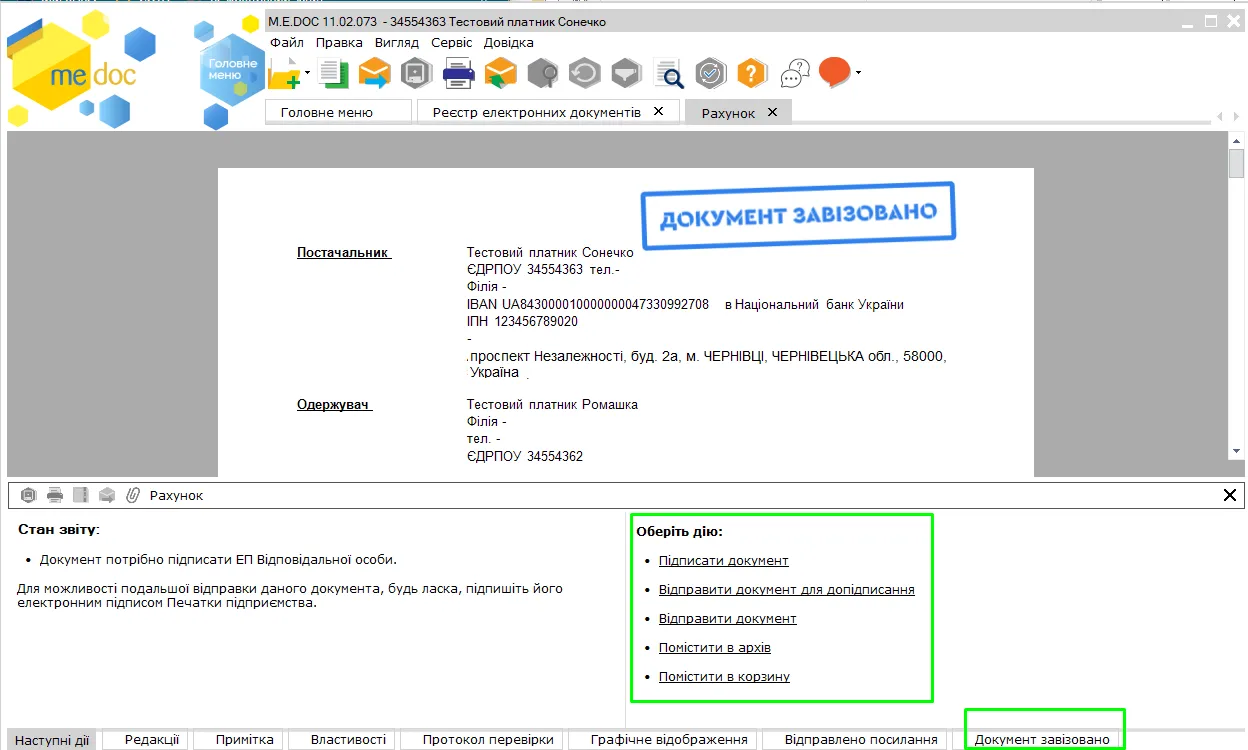This screenshot has height=750, width=1248.
Task: Click the Помістити в корзину link
Action: click(x=724, y=677)
